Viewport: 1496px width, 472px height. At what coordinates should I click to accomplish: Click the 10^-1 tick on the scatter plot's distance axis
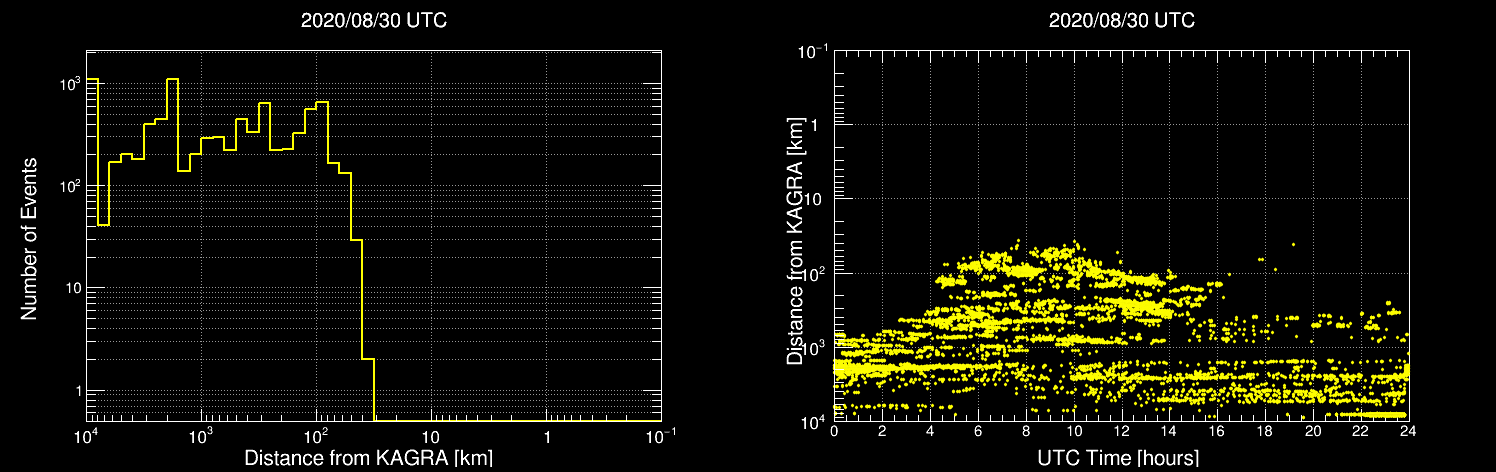(811, 52)
